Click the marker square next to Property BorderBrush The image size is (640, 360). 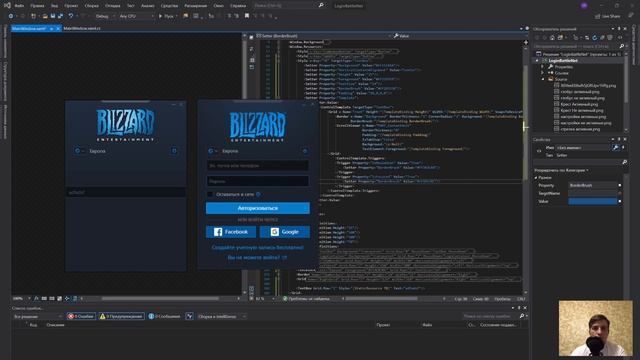(620, 185)
